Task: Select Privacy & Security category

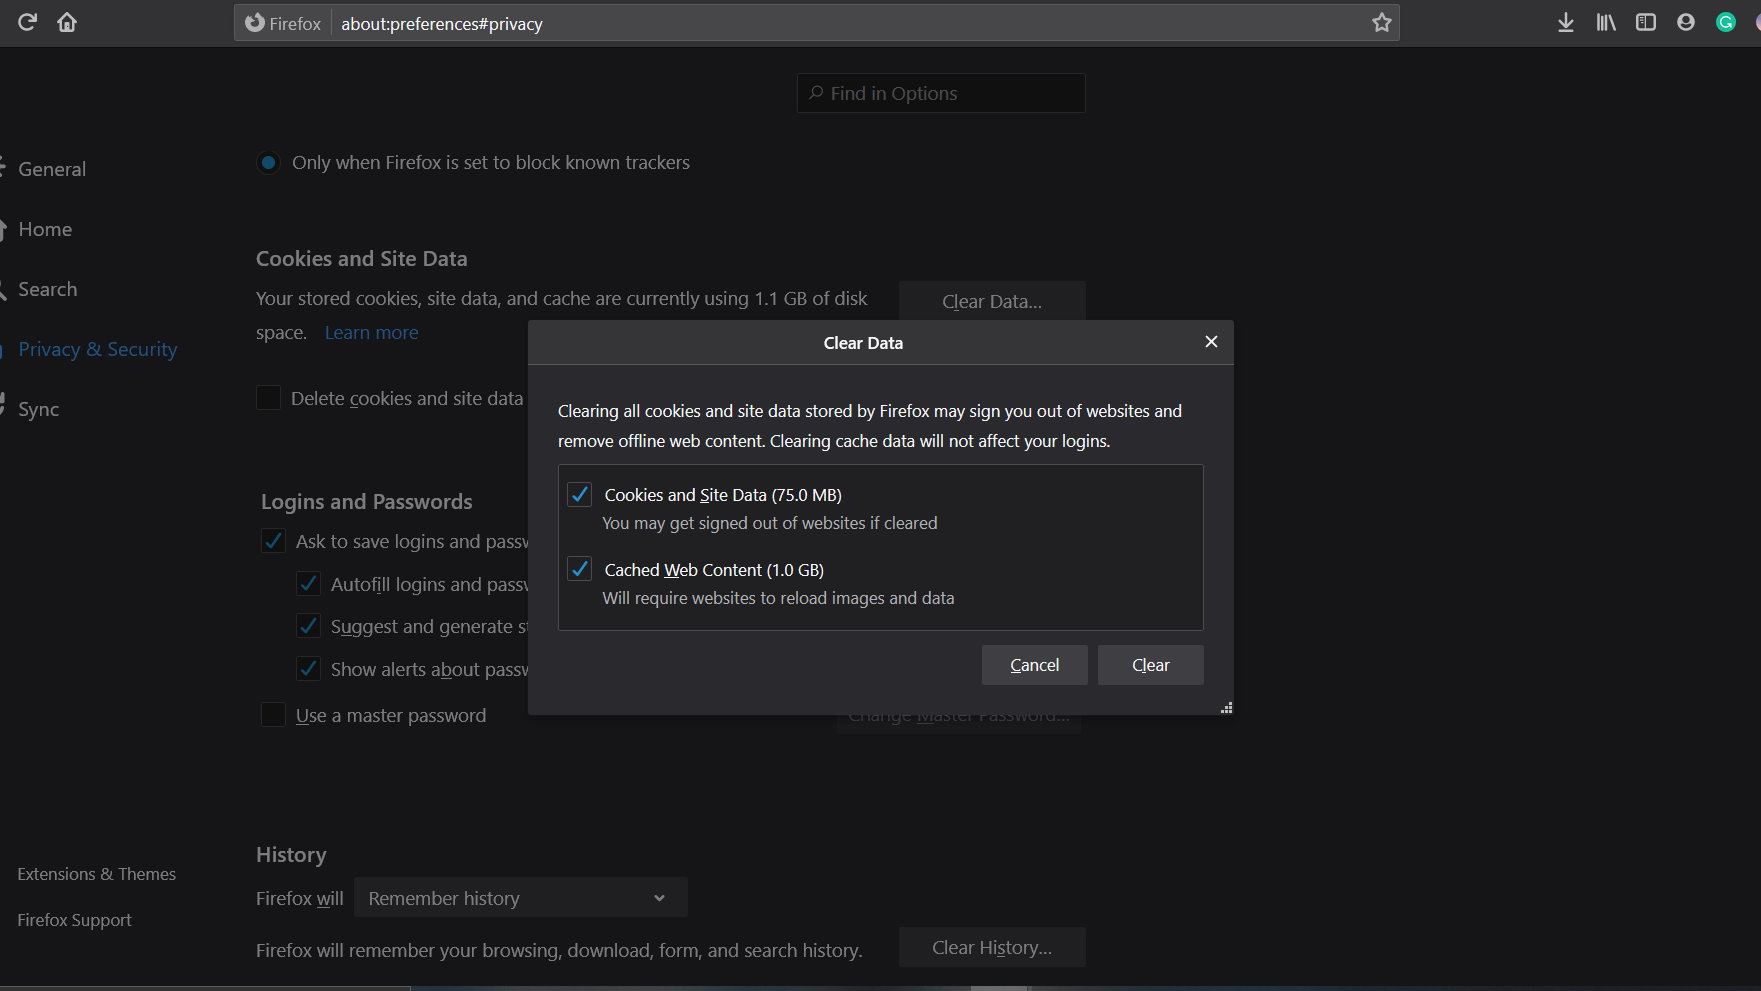Action: 97,349
